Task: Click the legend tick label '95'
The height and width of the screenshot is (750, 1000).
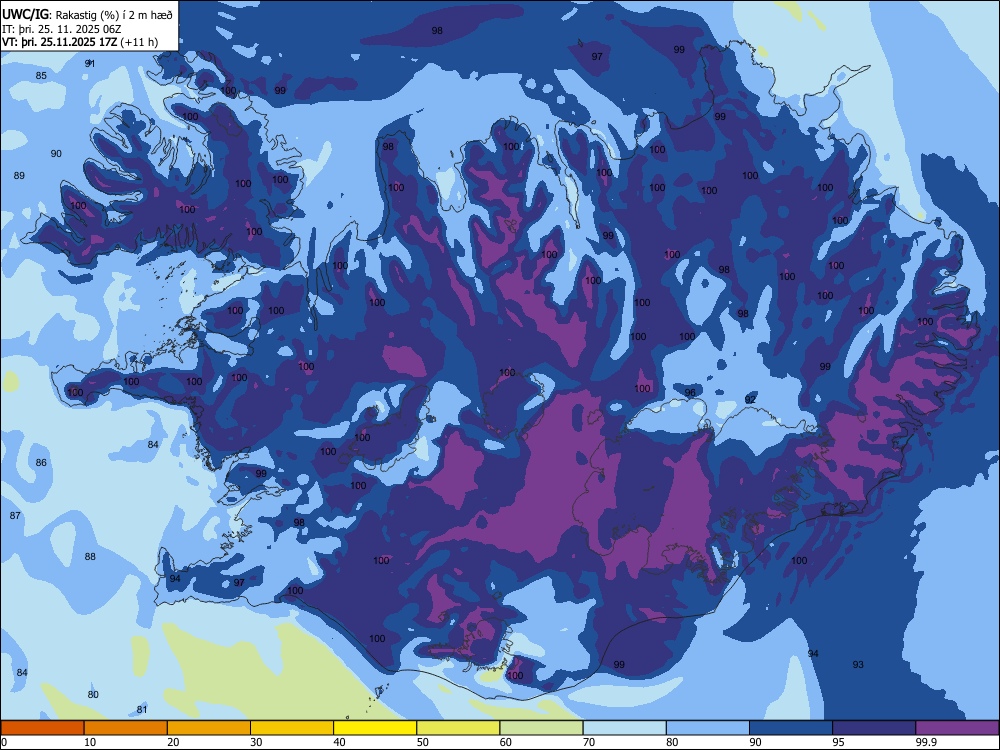Action: tap(838, 742)
